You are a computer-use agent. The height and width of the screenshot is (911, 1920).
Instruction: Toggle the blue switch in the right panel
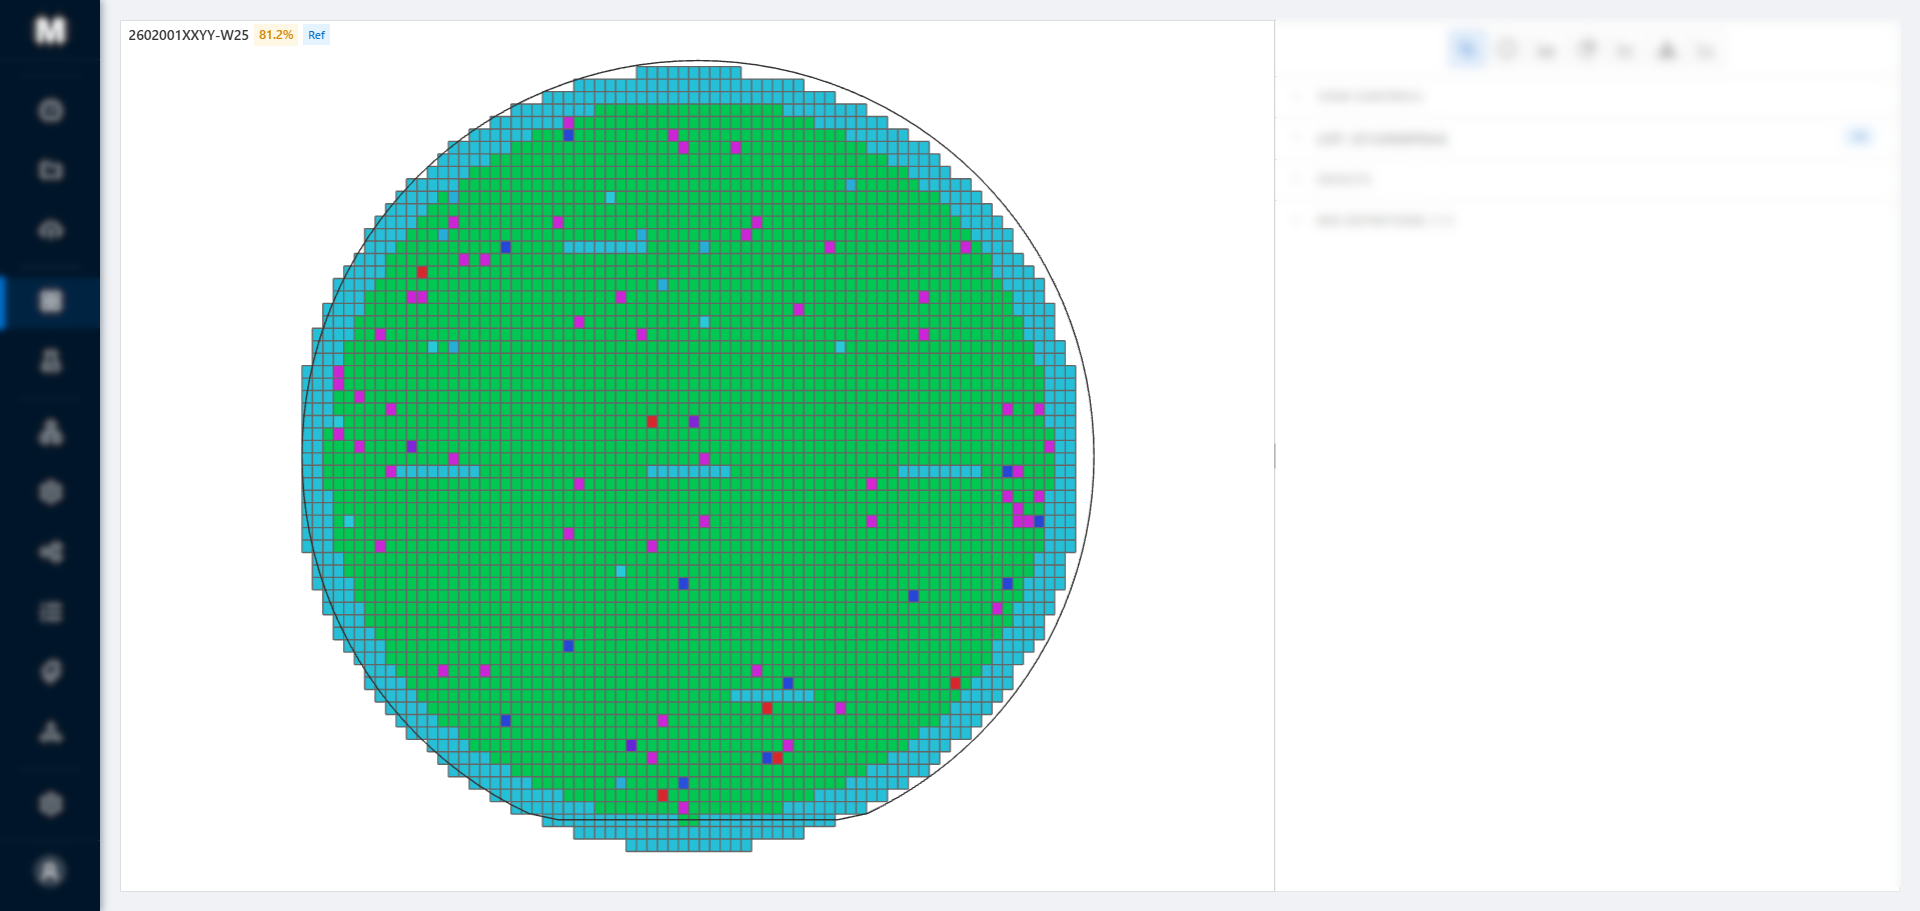[1859, 137]
